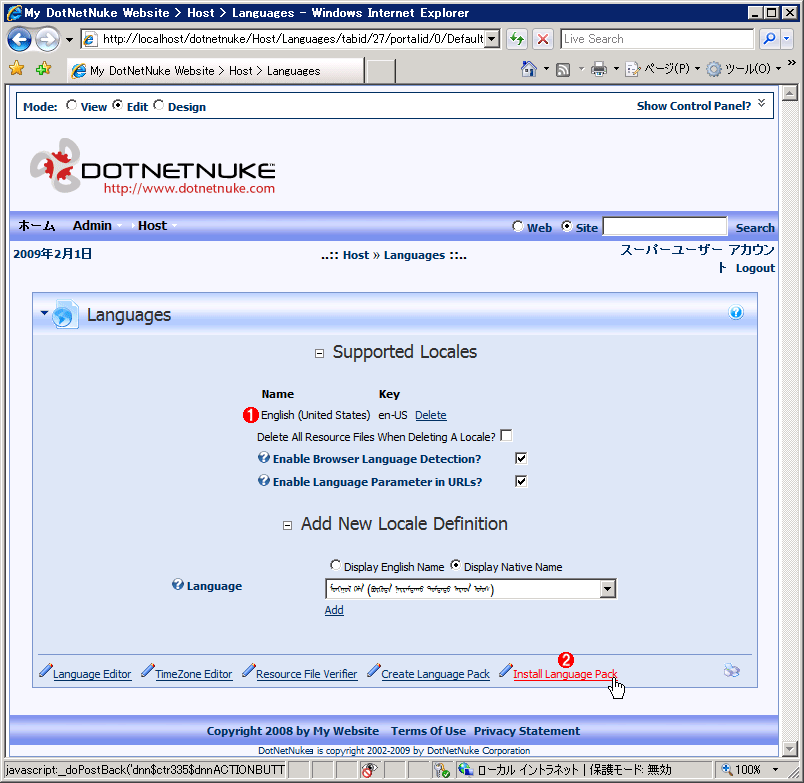The width and height of the screenshot is (804, 783).
Task: Collapse the Add New Locale Definition section
Action: [x=288, y=526]
